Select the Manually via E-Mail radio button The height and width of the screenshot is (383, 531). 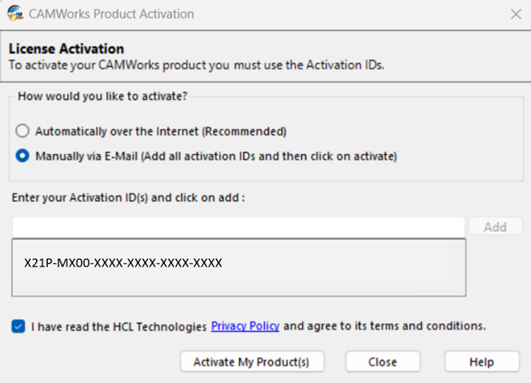[22, 156]
